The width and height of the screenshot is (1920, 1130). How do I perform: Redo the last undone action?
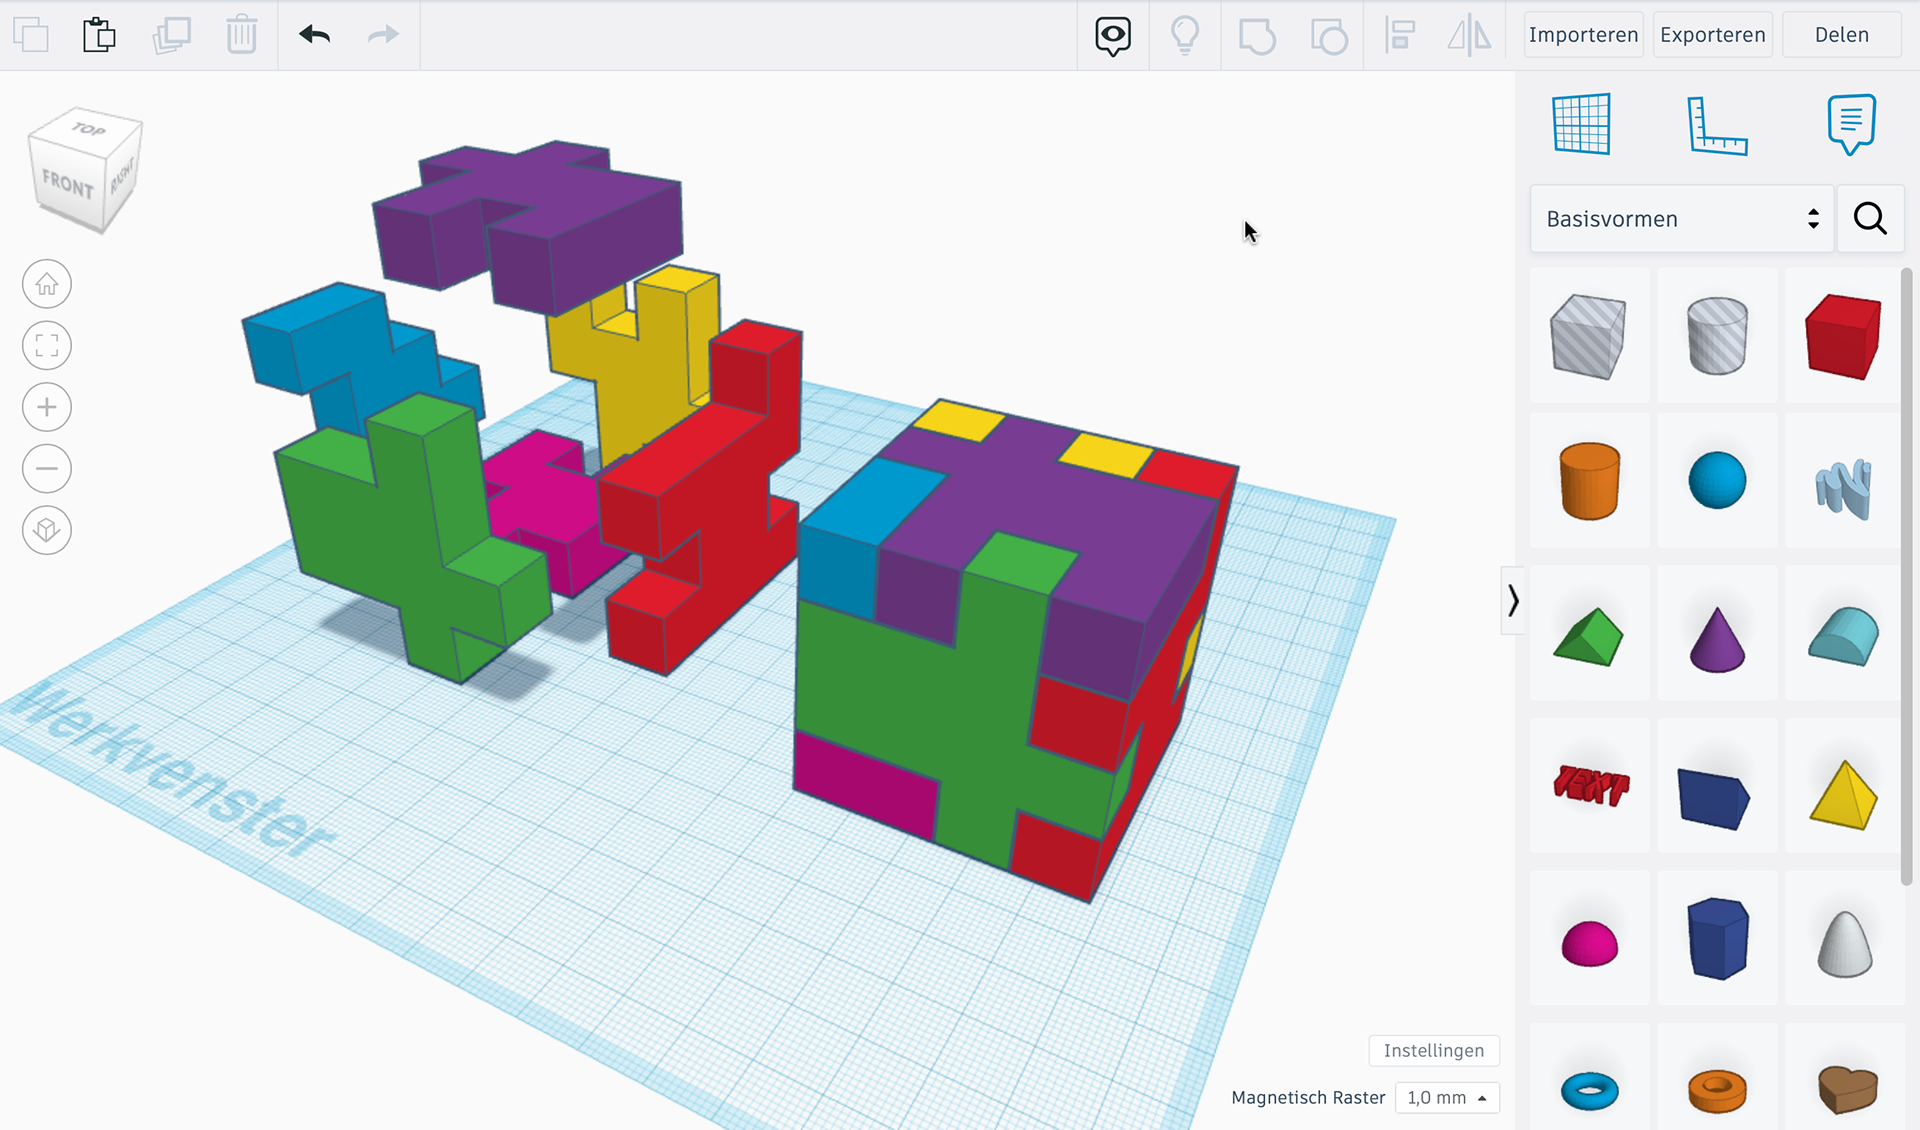click(x=383, y=35)
